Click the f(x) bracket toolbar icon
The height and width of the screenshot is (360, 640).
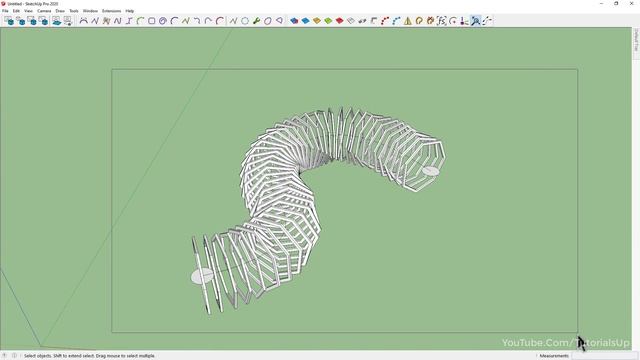coord(442,21)
